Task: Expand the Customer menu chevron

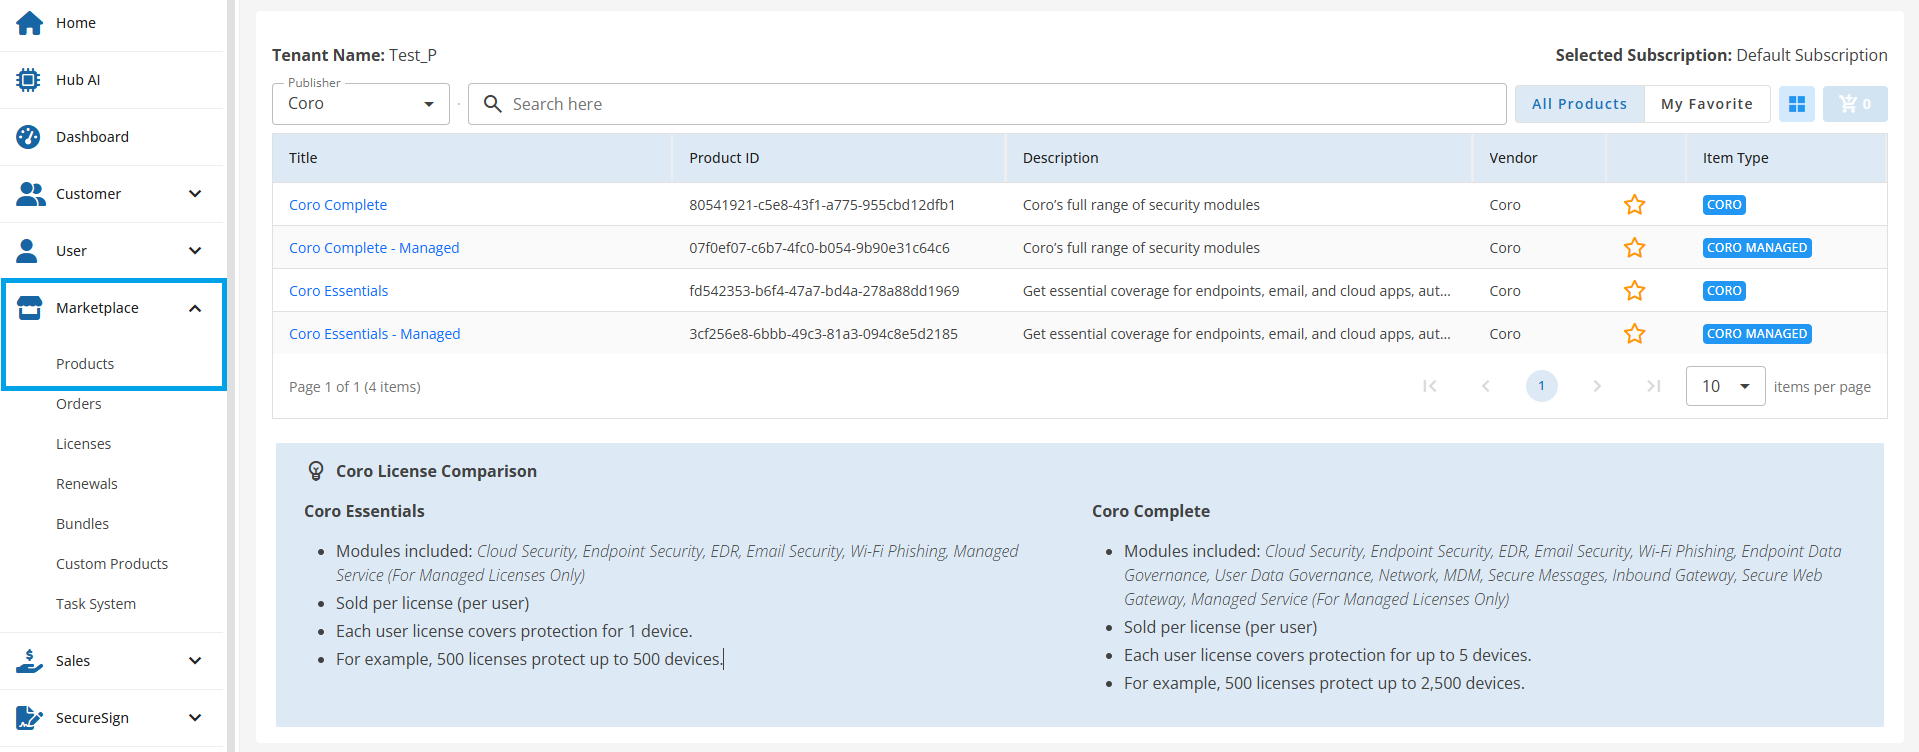Action: 195,194
